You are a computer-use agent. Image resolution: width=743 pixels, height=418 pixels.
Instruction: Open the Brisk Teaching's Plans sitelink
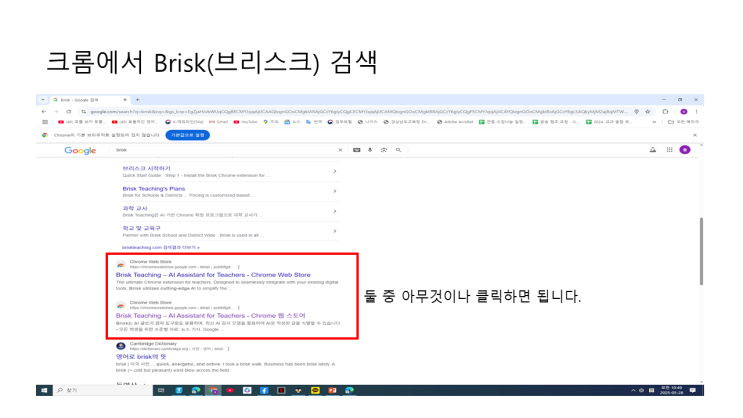154,189
